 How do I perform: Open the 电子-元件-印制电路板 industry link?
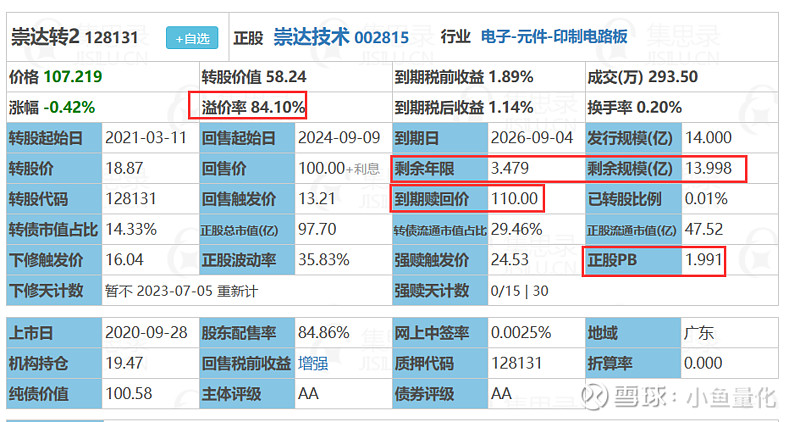coord(554,37)
